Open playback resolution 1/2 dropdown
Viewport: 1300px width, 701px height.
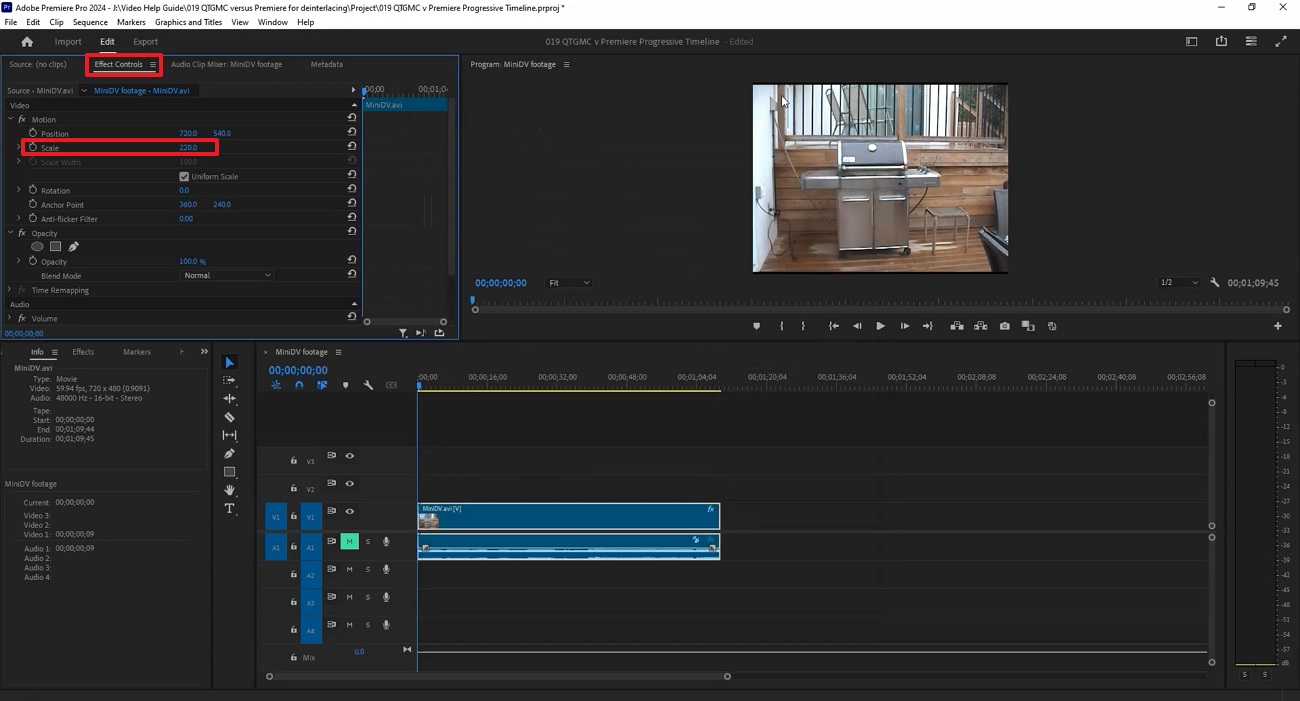click(x=1178, y=283)
